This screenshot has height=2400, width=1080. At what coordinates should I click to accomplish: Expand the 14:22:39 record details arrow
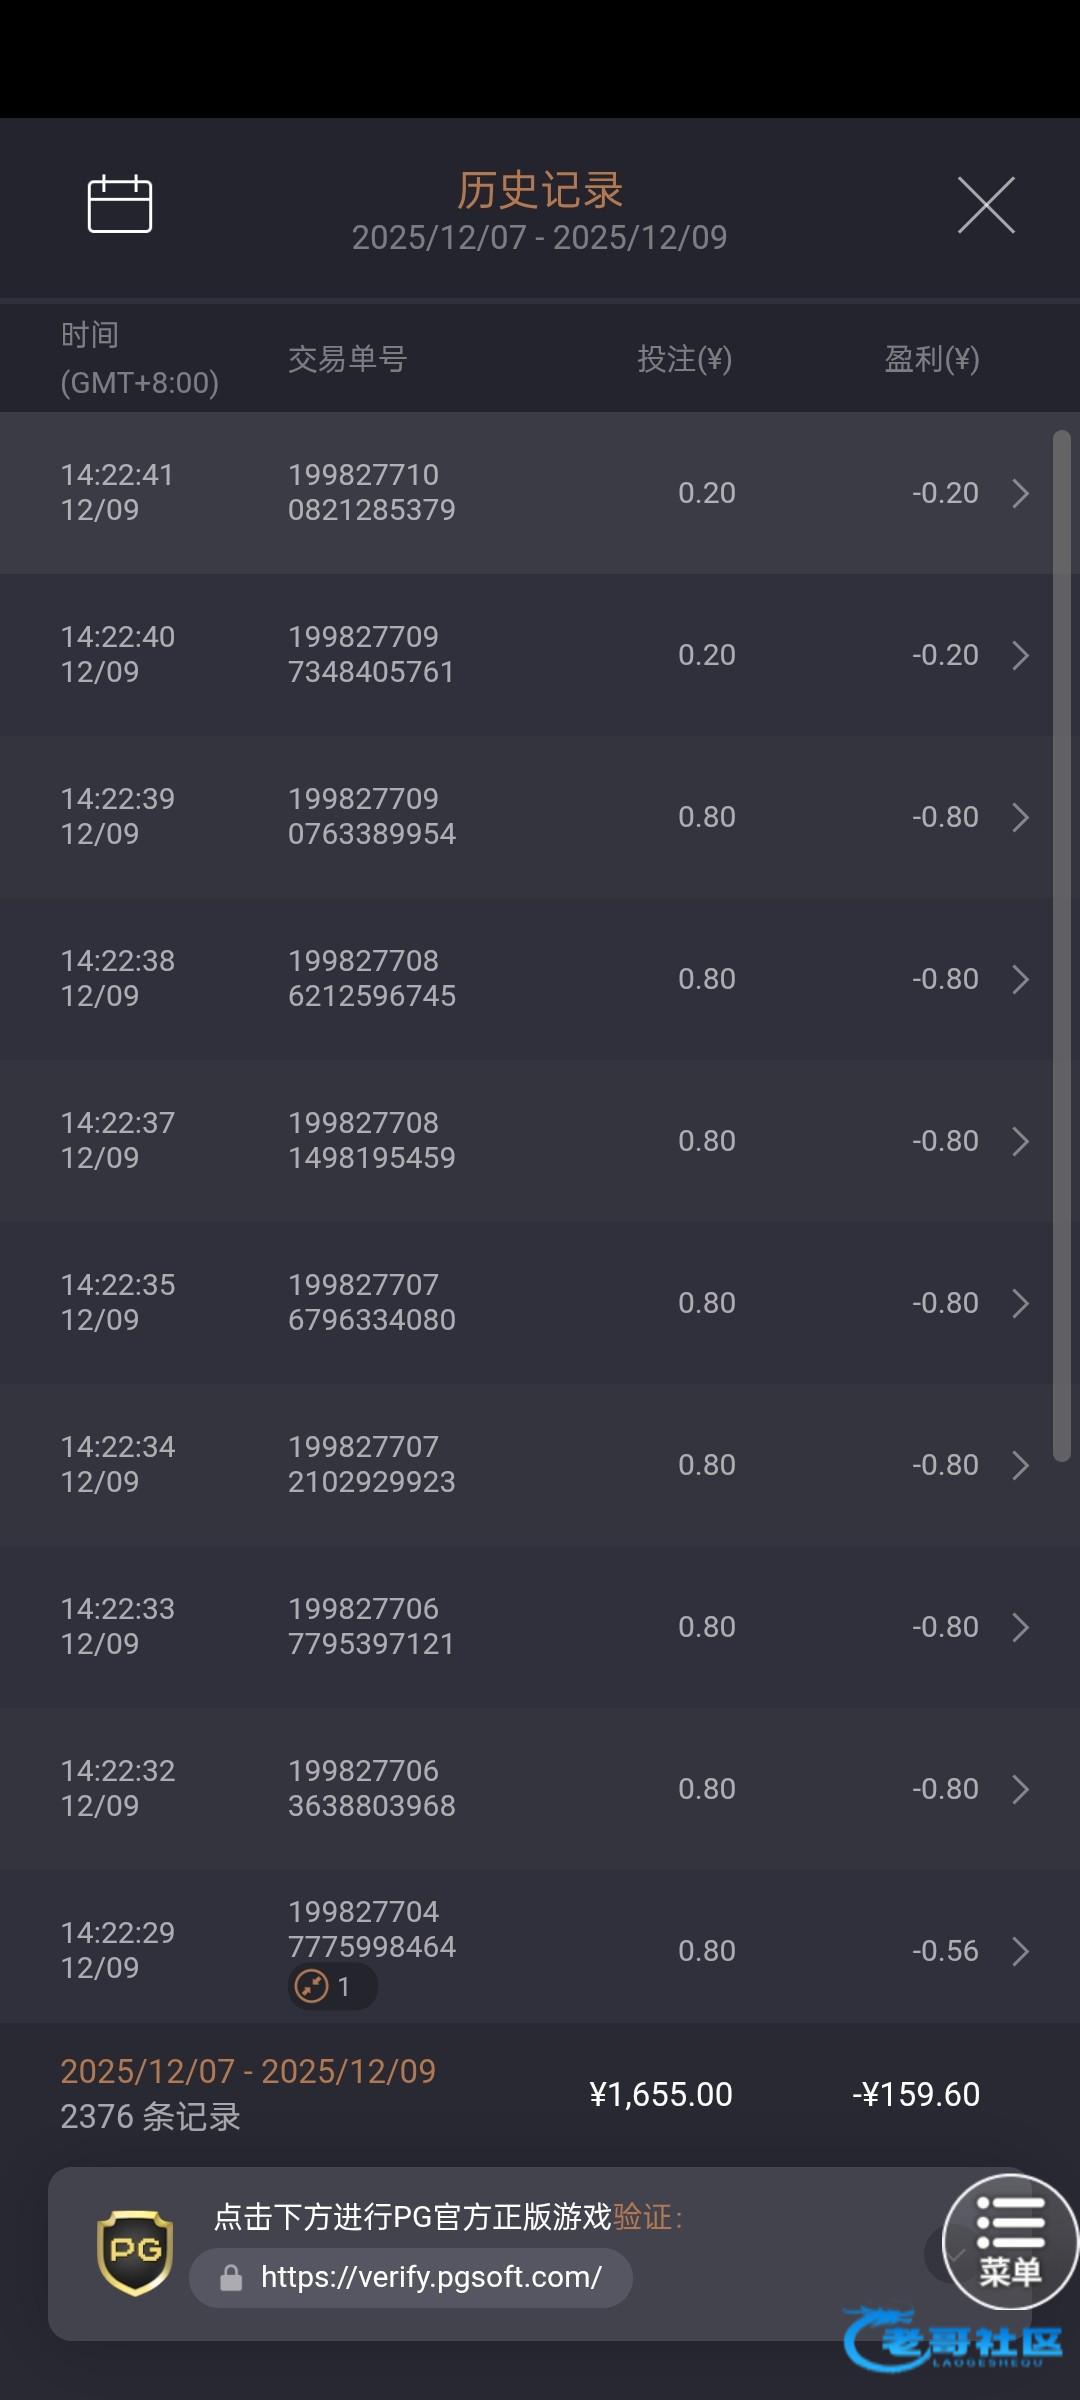click(1020, 817)
